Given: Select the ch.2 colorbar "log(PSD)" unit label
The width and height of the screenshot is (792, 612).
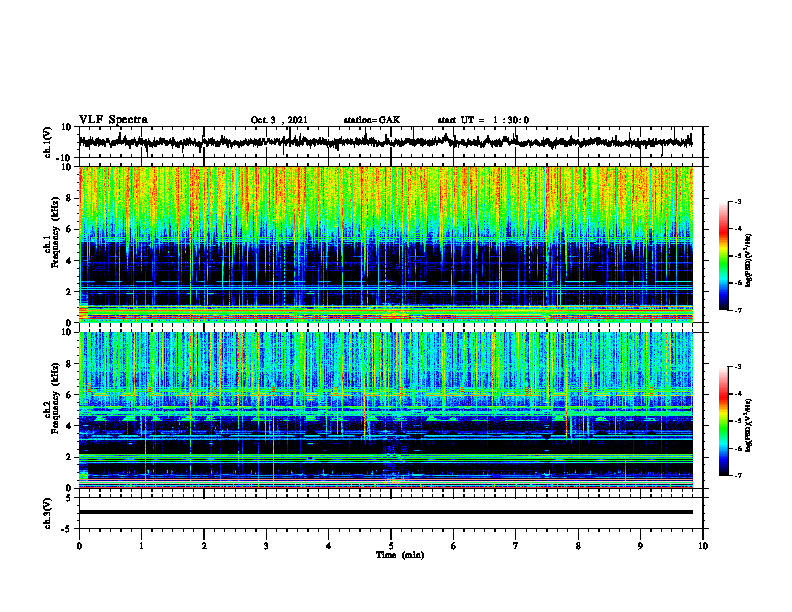Looking at the screenshot, I should (x=749, y=425).
